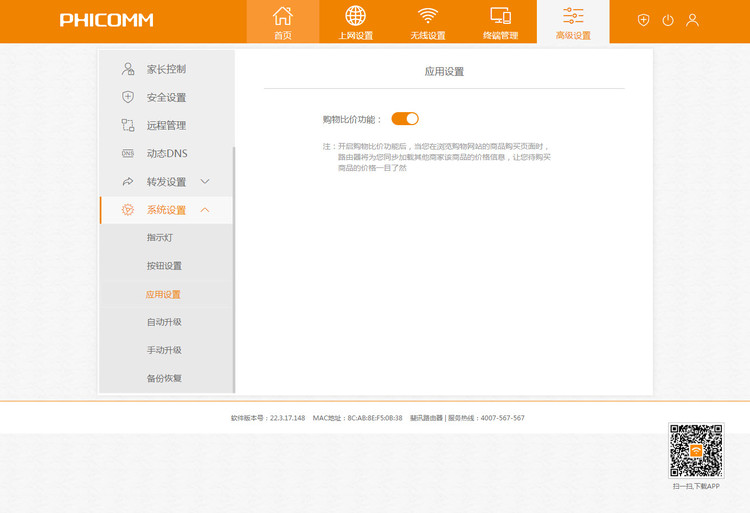Image resolution: width=750 pixels, height=513 pixels.
Task: Click the 应用设置 page title
Action: click(x=444, y=71)
